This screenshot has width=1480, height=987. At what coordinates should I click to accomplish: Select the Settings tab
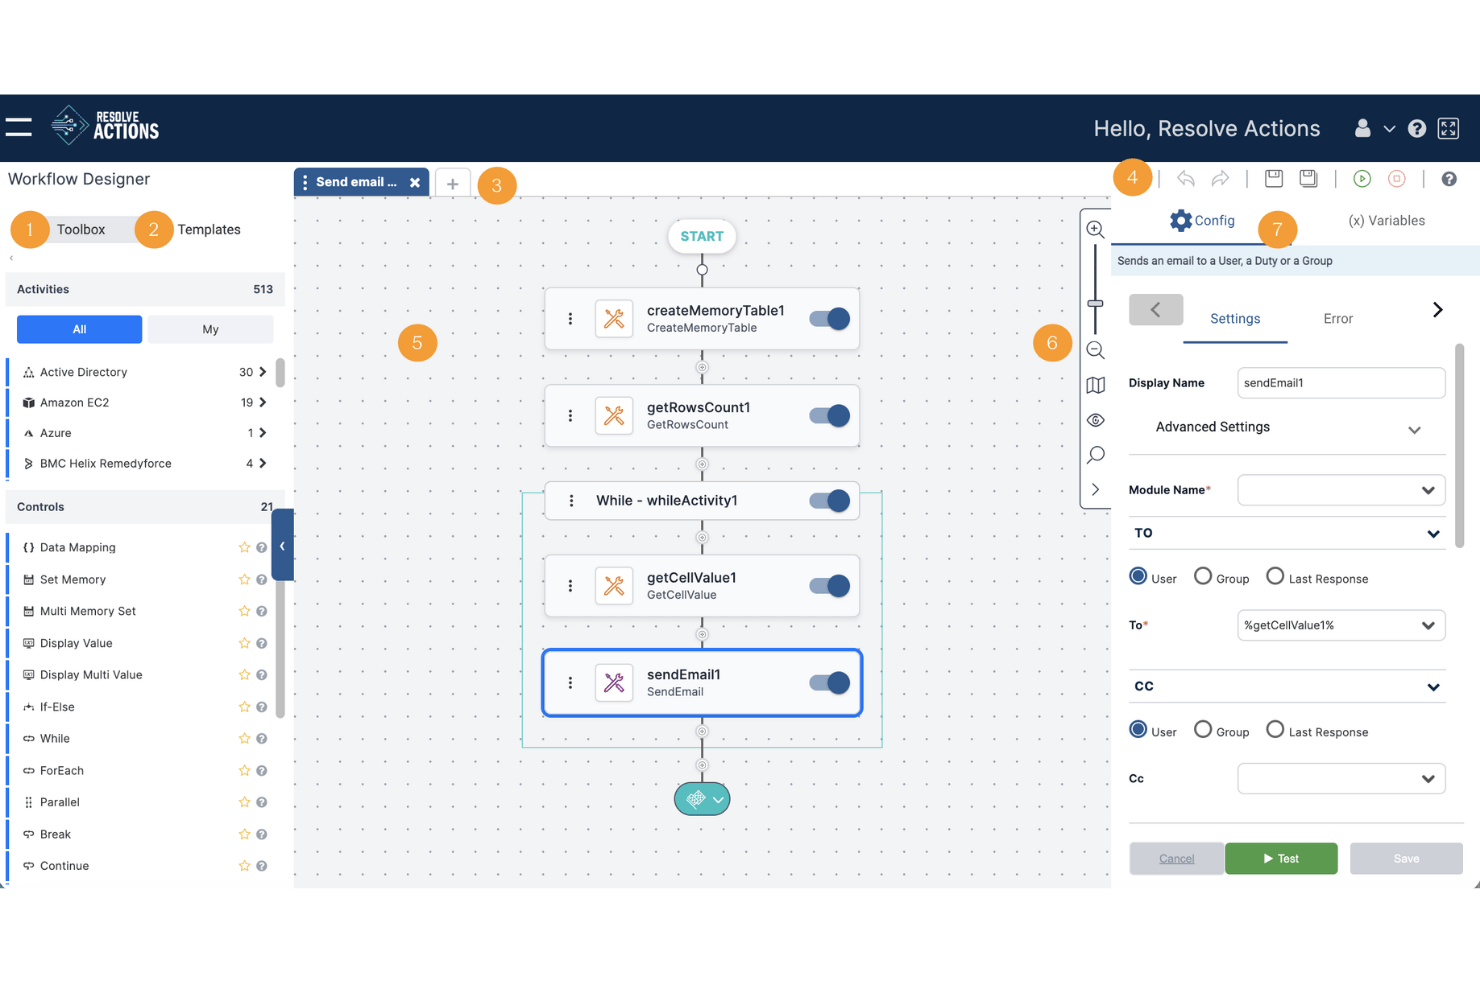pos(1235,319)
